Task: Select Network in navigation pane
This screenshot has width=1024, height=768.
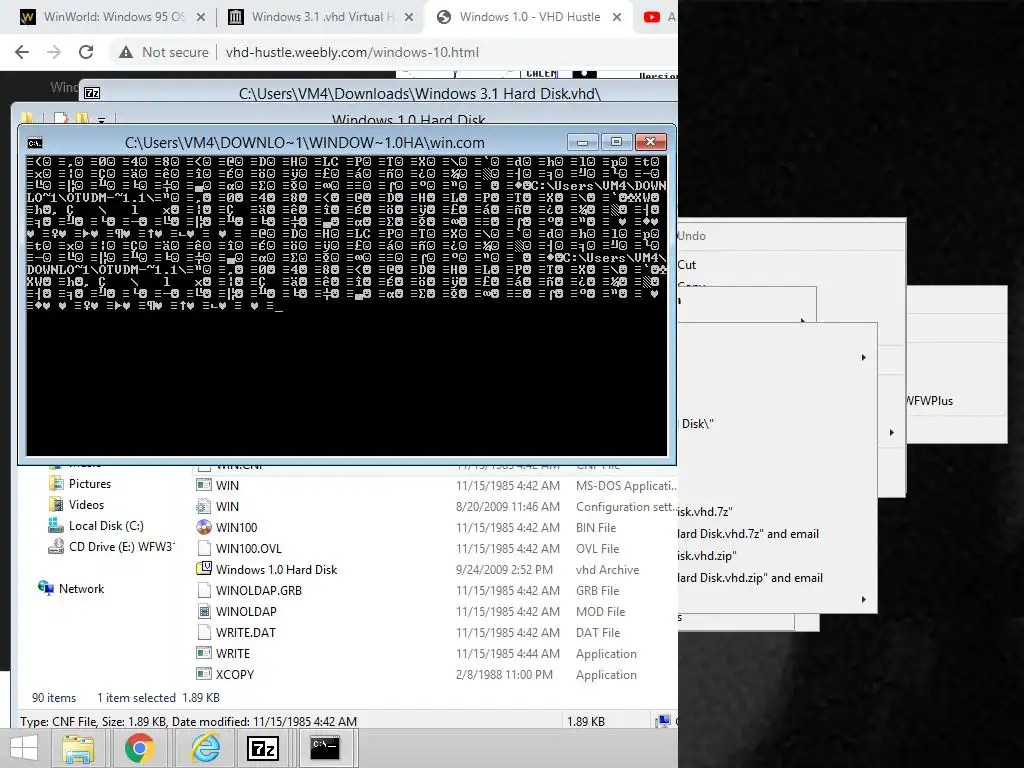Action: (x=81, y=588)
